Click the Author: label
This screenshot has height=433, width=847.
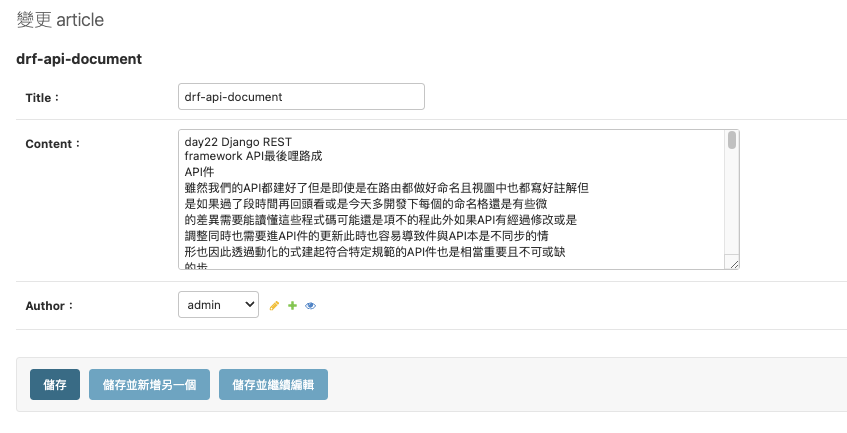49,306
